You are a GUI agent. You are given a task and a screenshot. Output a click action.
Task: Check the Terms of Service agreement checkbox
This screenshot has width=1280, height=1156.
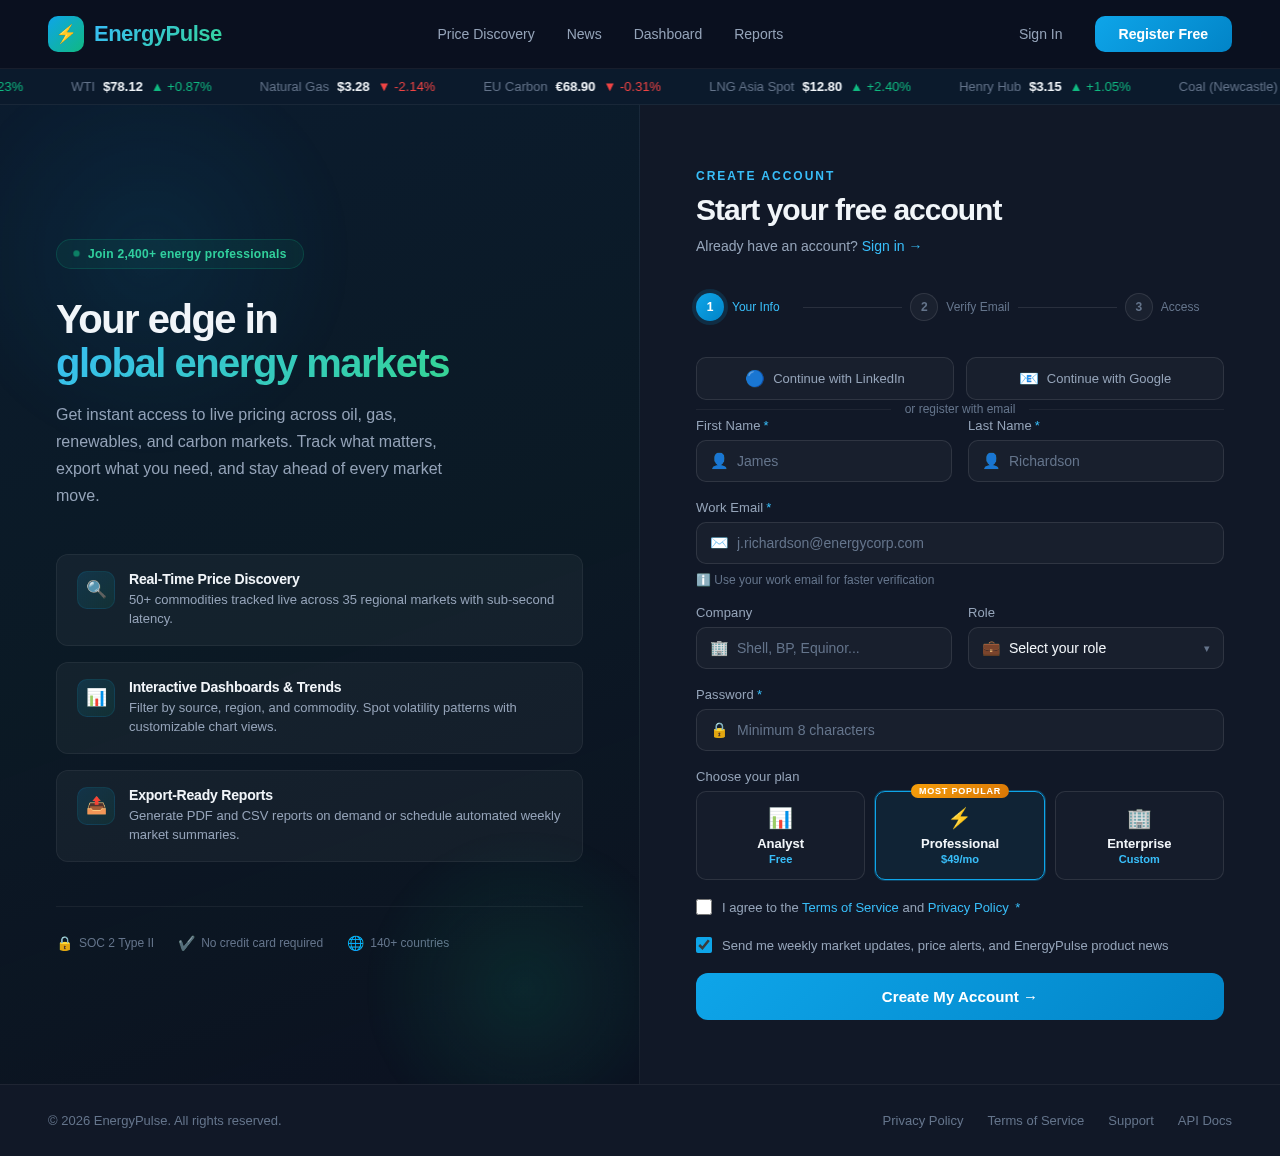pos(704,907)
